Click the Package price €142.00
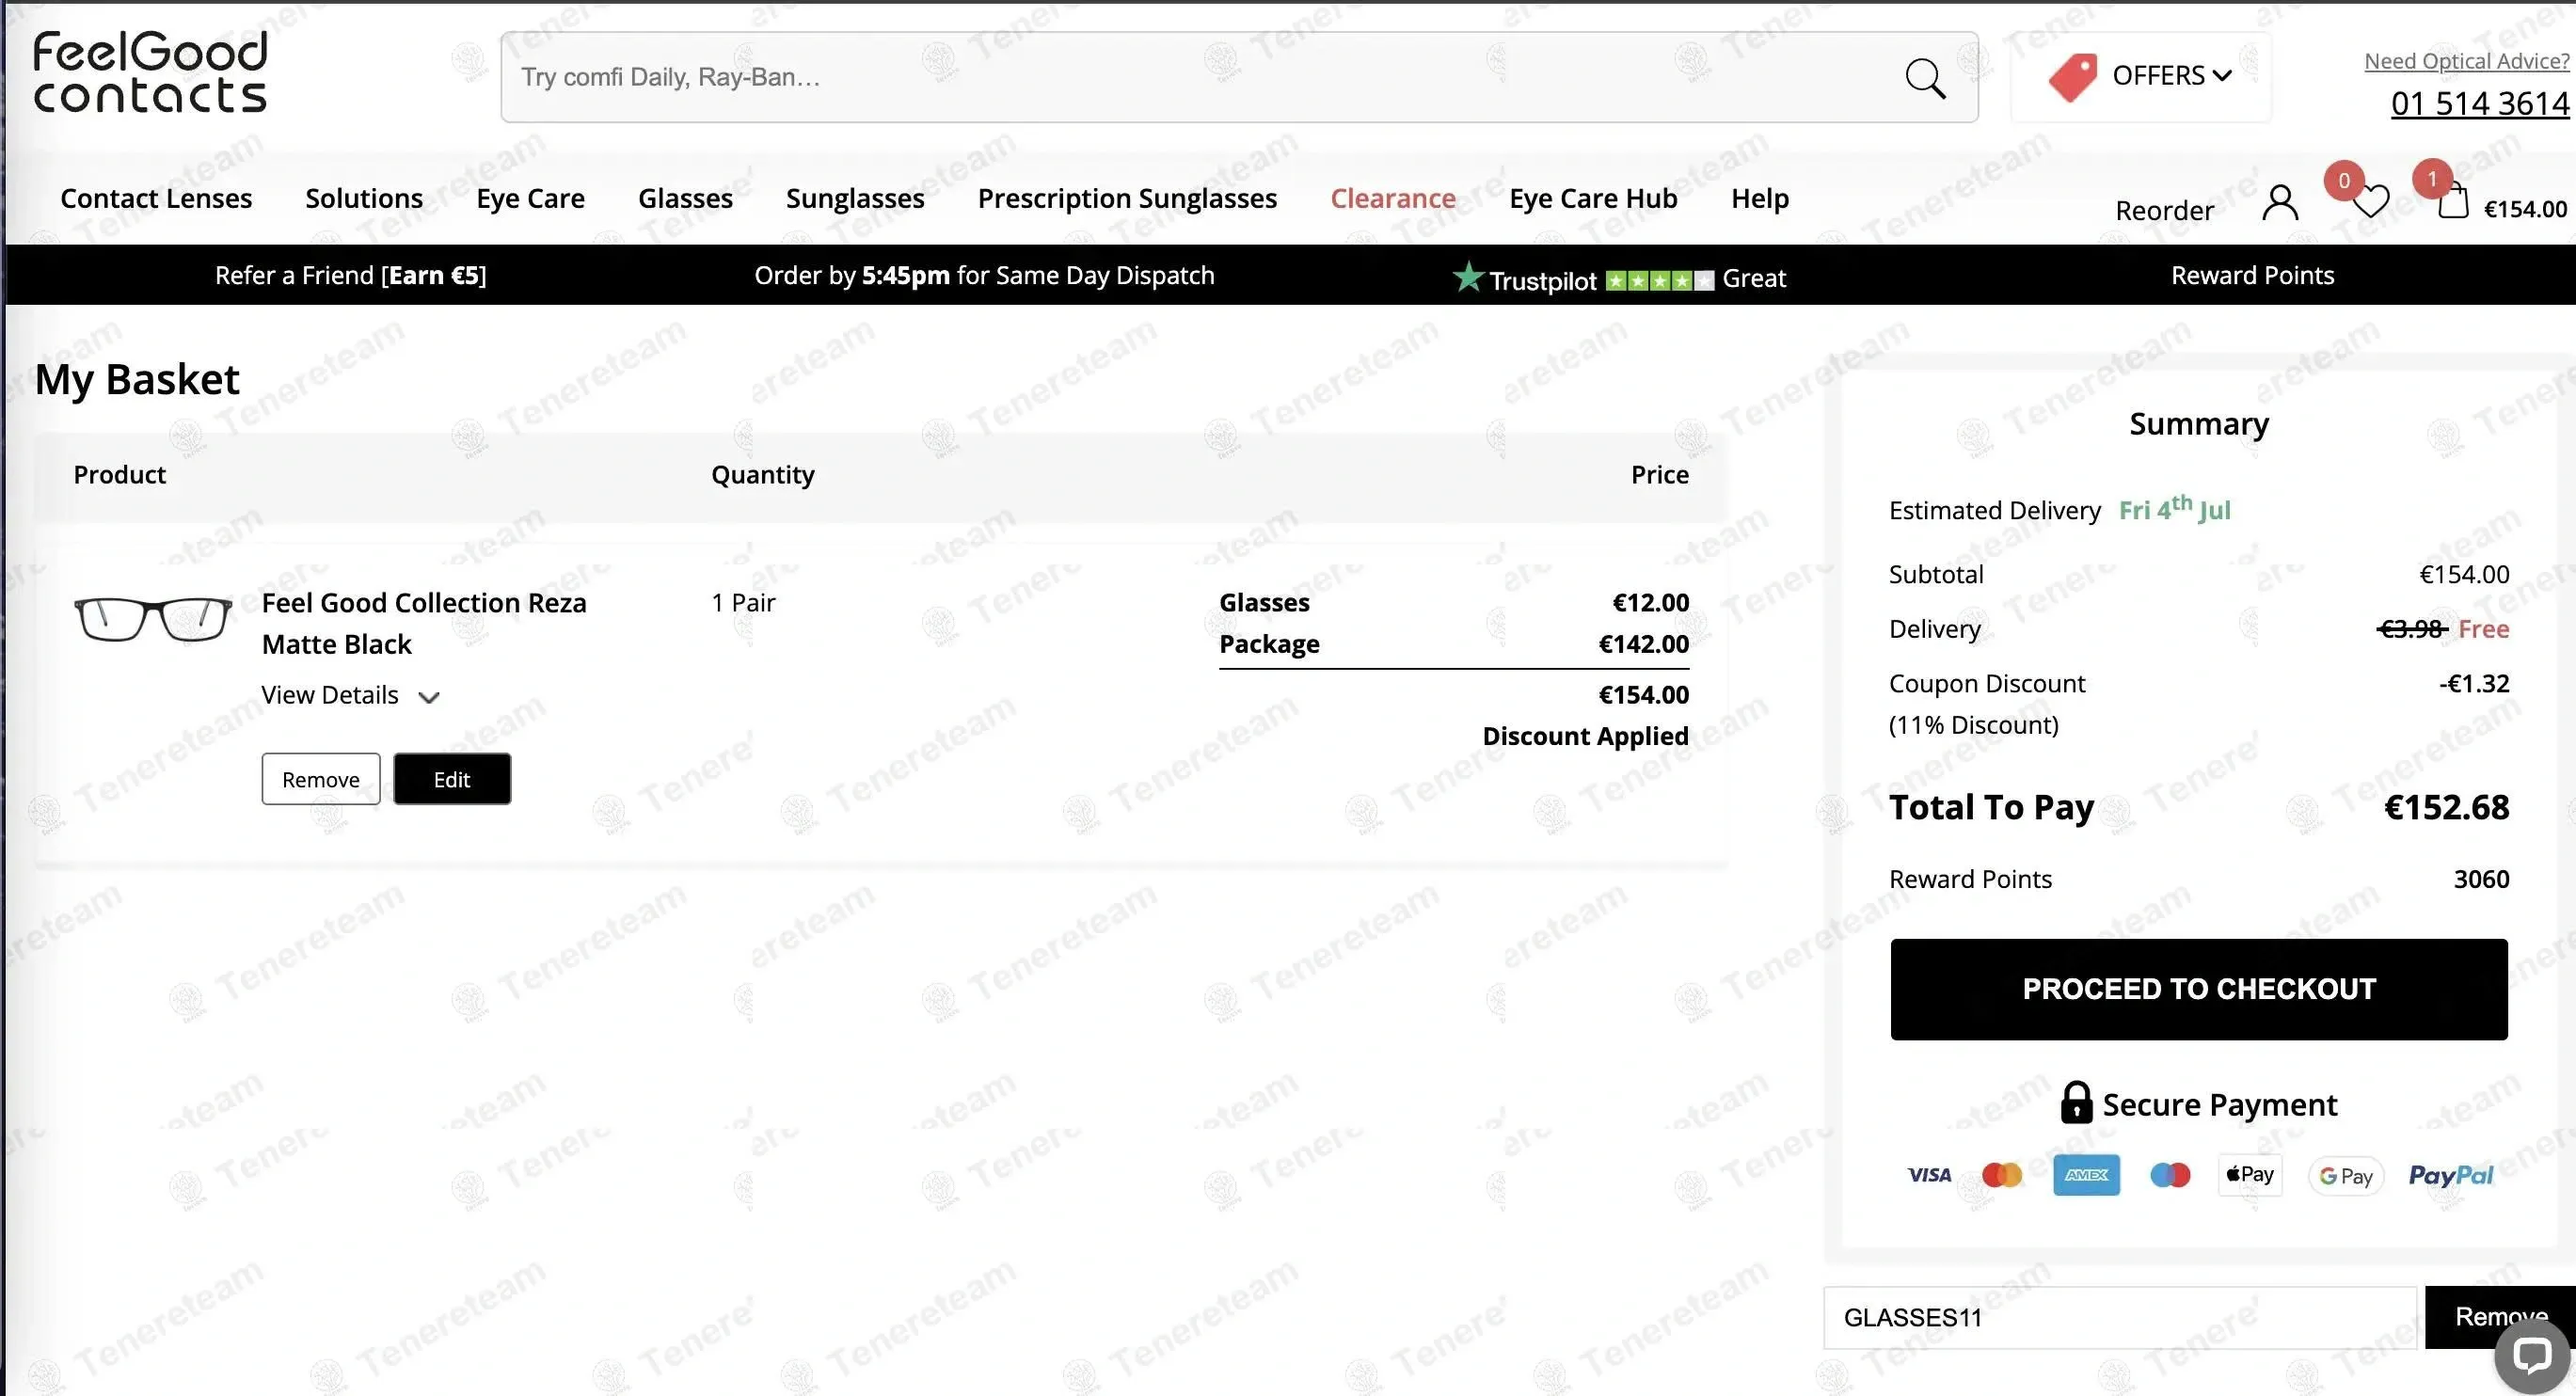 (1644, 644)
